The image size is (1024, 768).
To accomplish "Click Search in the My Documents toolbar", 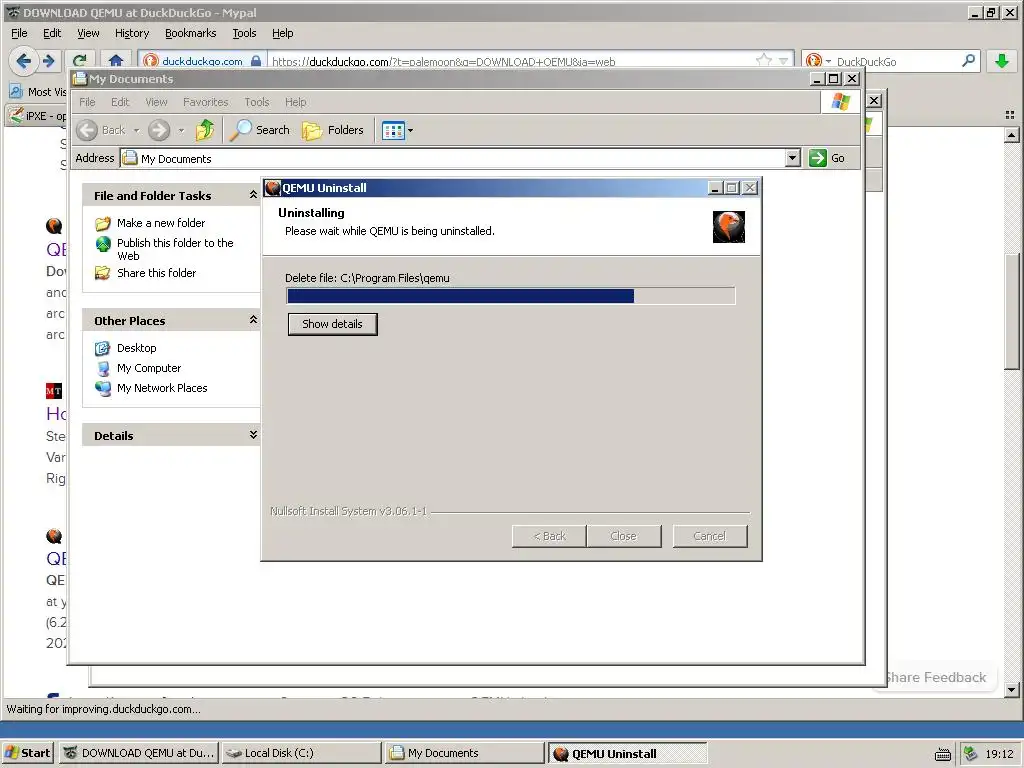I will click(261, 130).
